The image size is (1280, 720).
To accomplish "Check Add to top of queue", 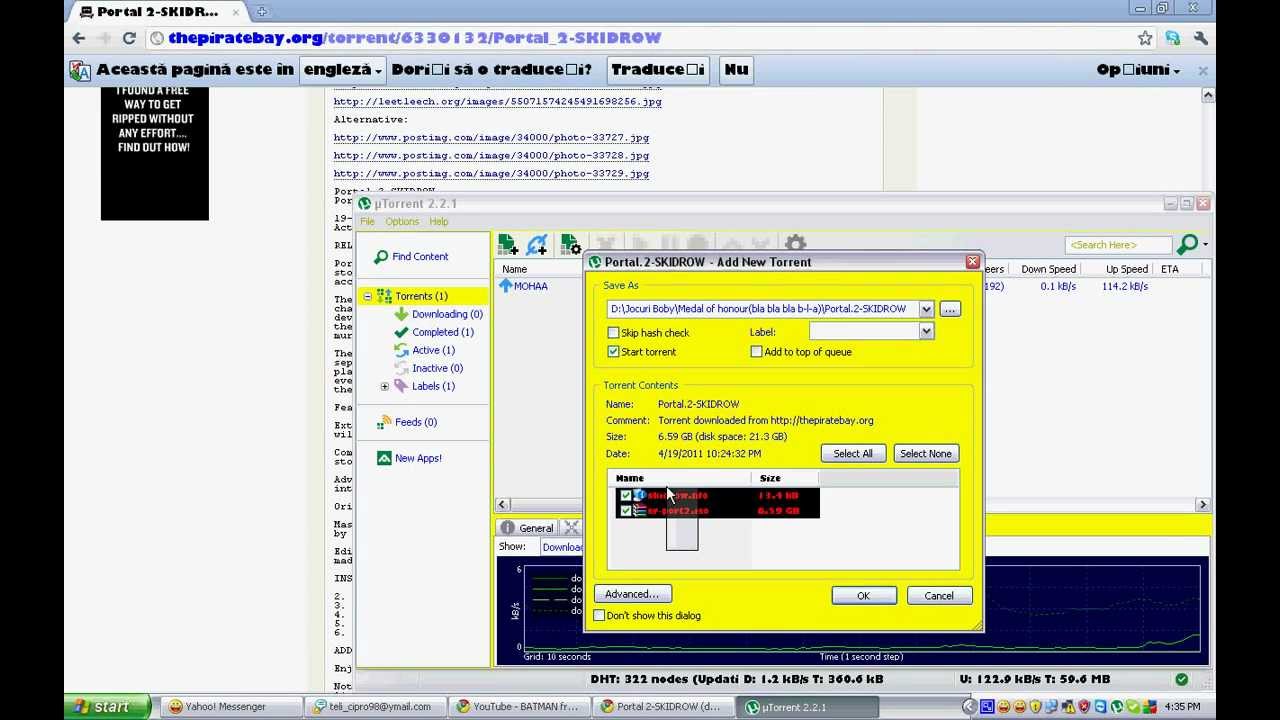I will (756, 352).
